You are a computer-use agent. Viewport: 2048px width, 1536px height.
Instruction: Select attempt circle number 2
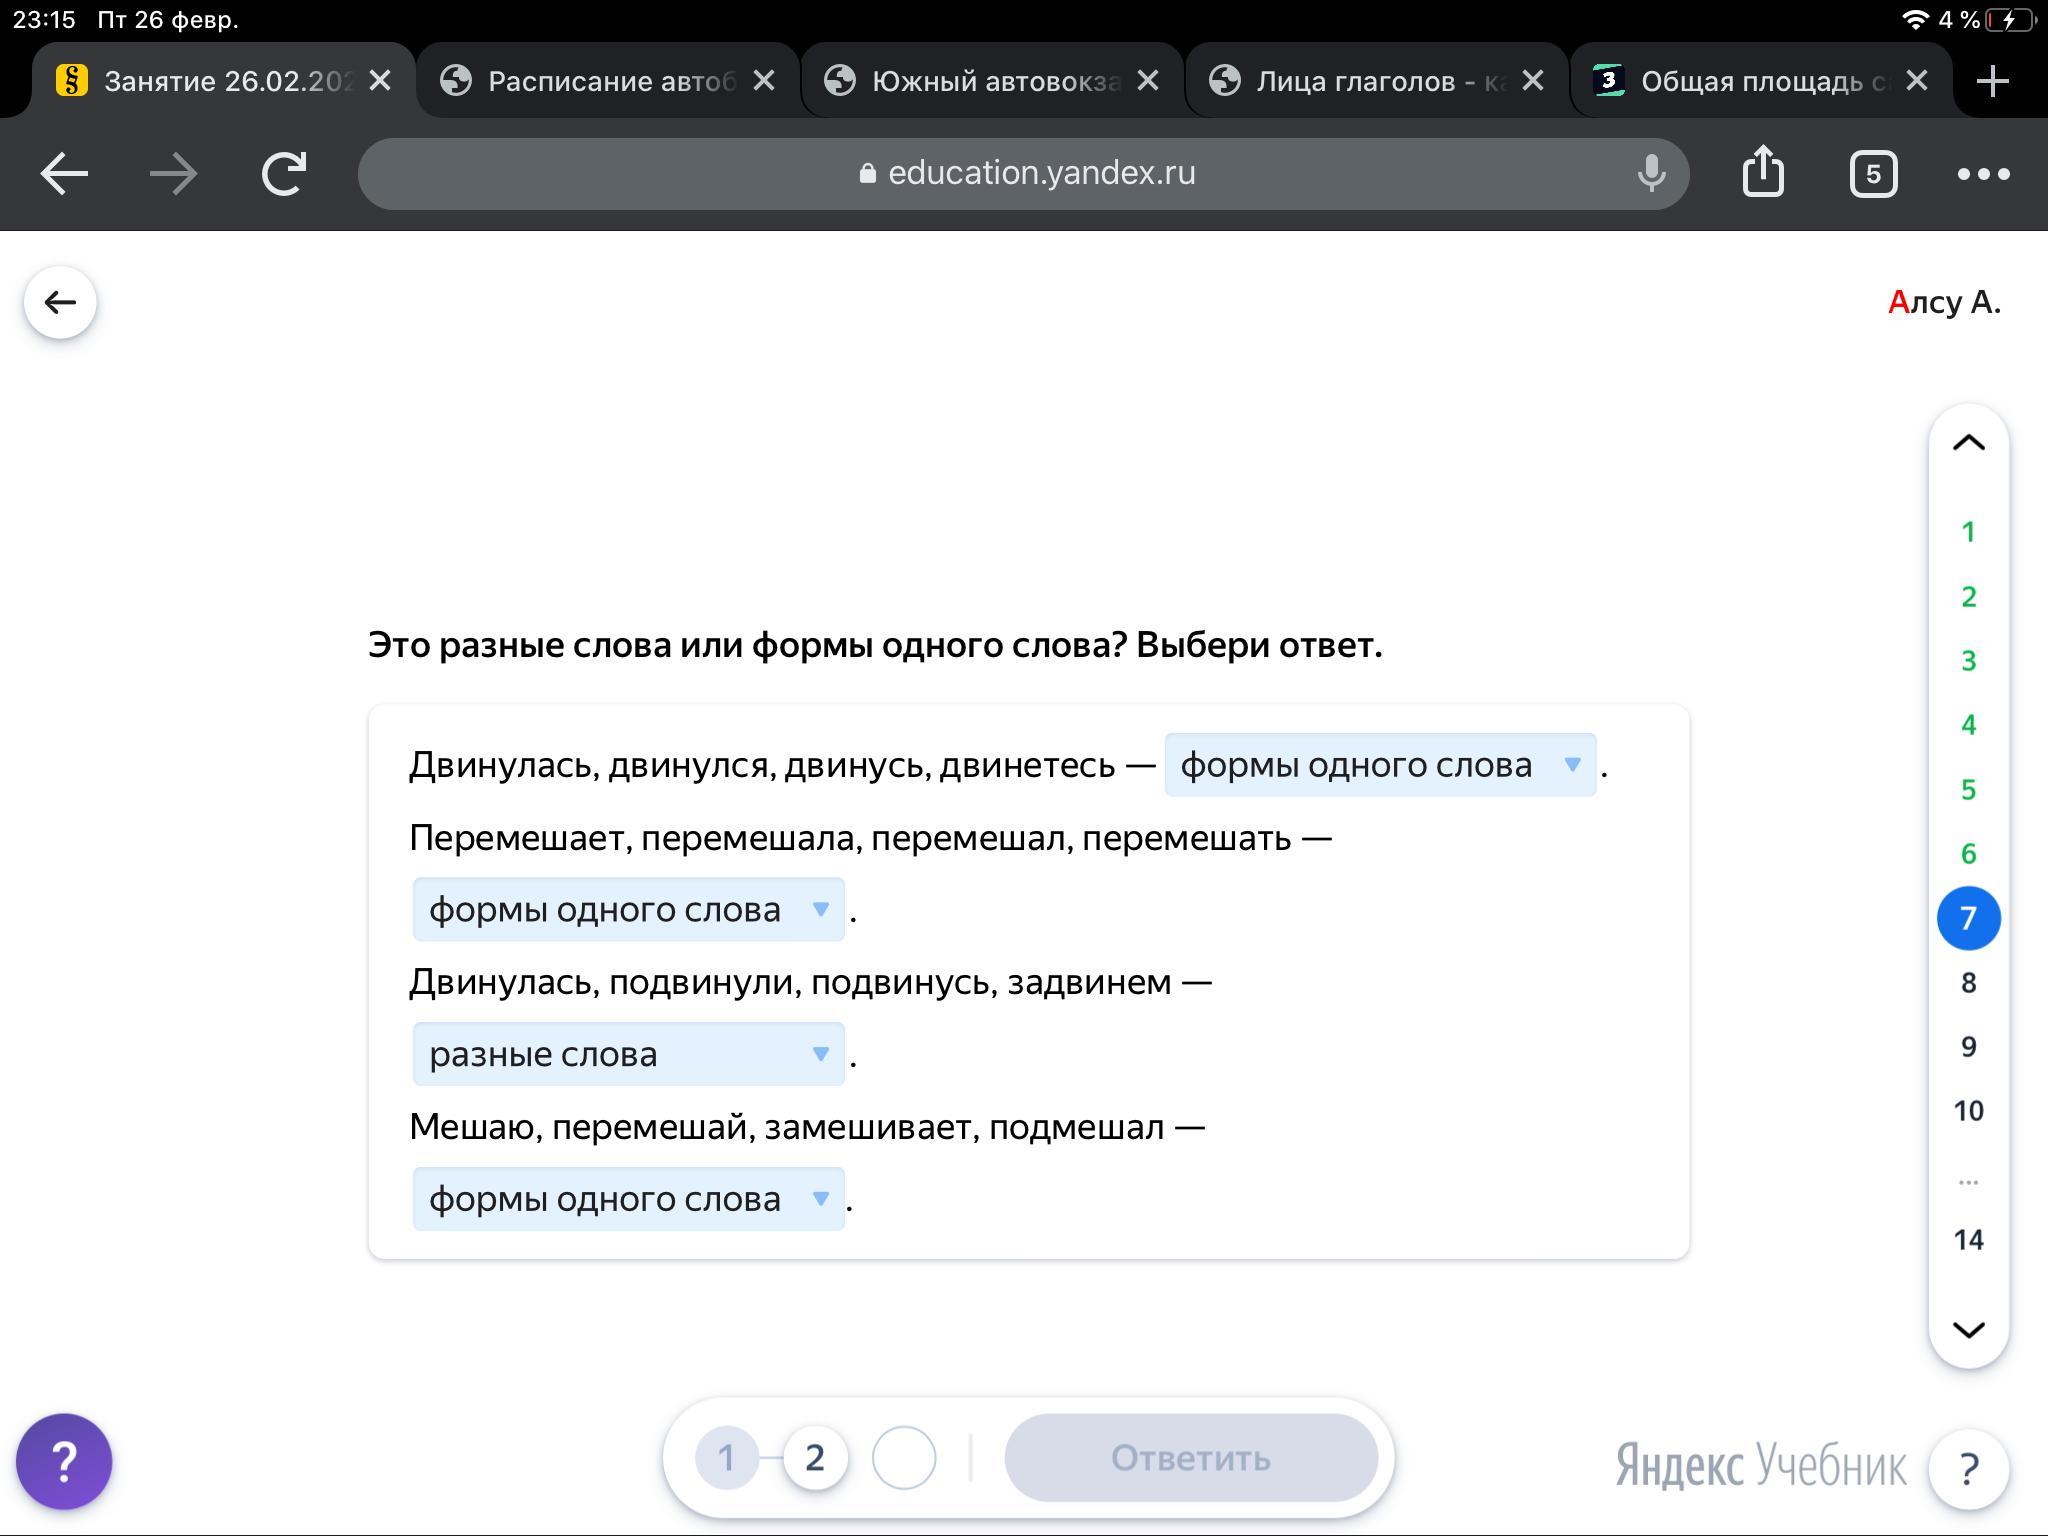tap(815, 1459)
